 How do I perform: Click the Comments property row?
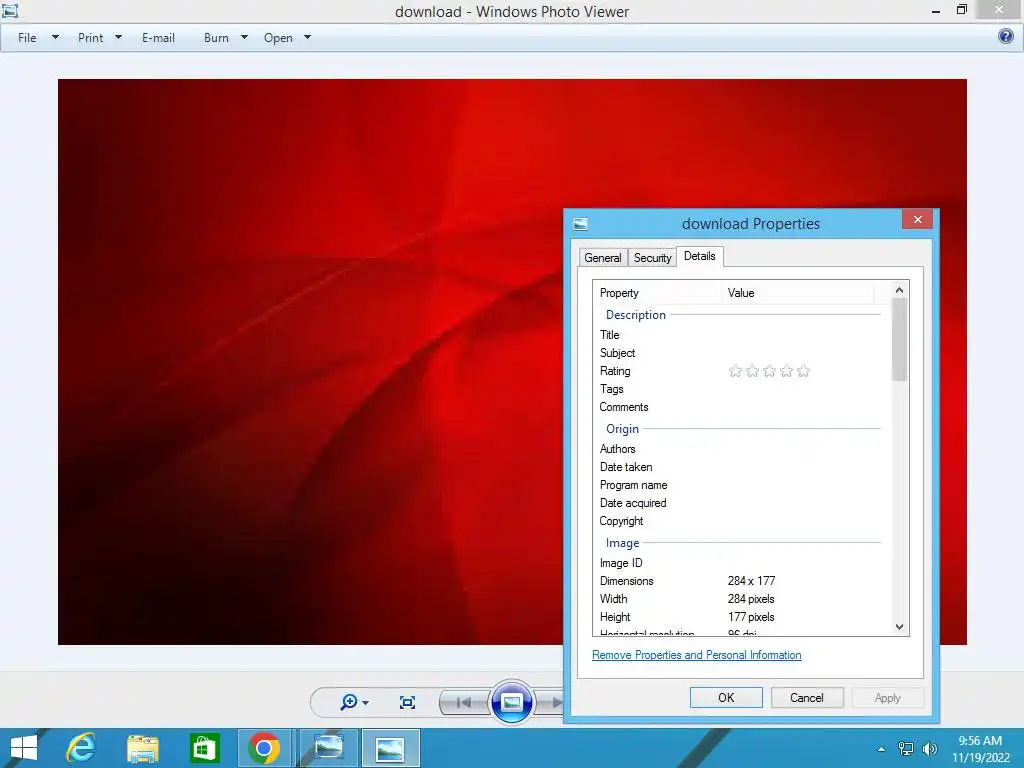[741, 407]
